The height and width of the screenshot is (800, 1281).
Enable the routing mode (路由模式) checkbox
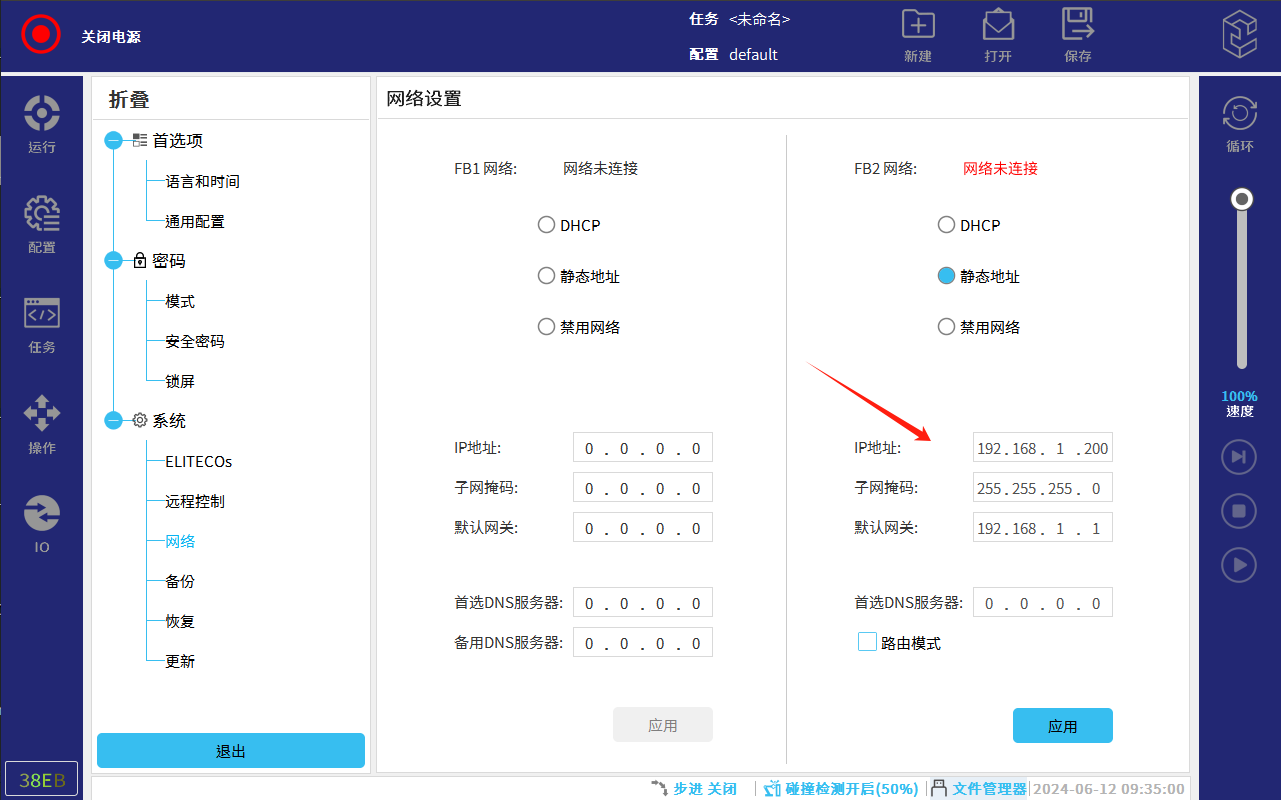[868, 642]
